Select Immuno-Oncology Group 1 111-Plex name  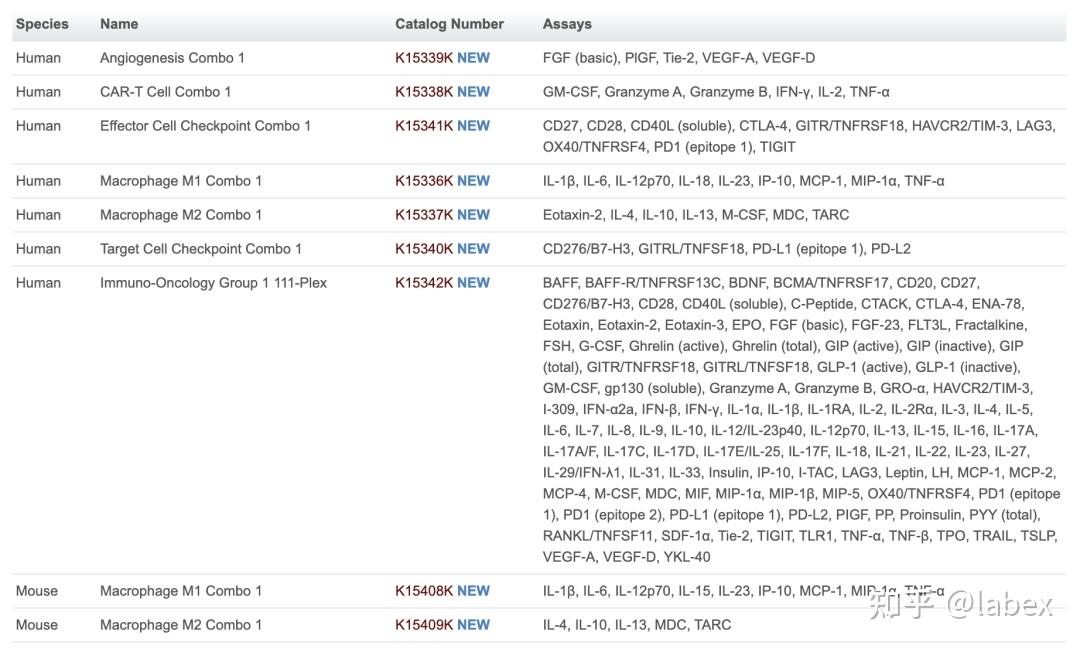[214, 283]
